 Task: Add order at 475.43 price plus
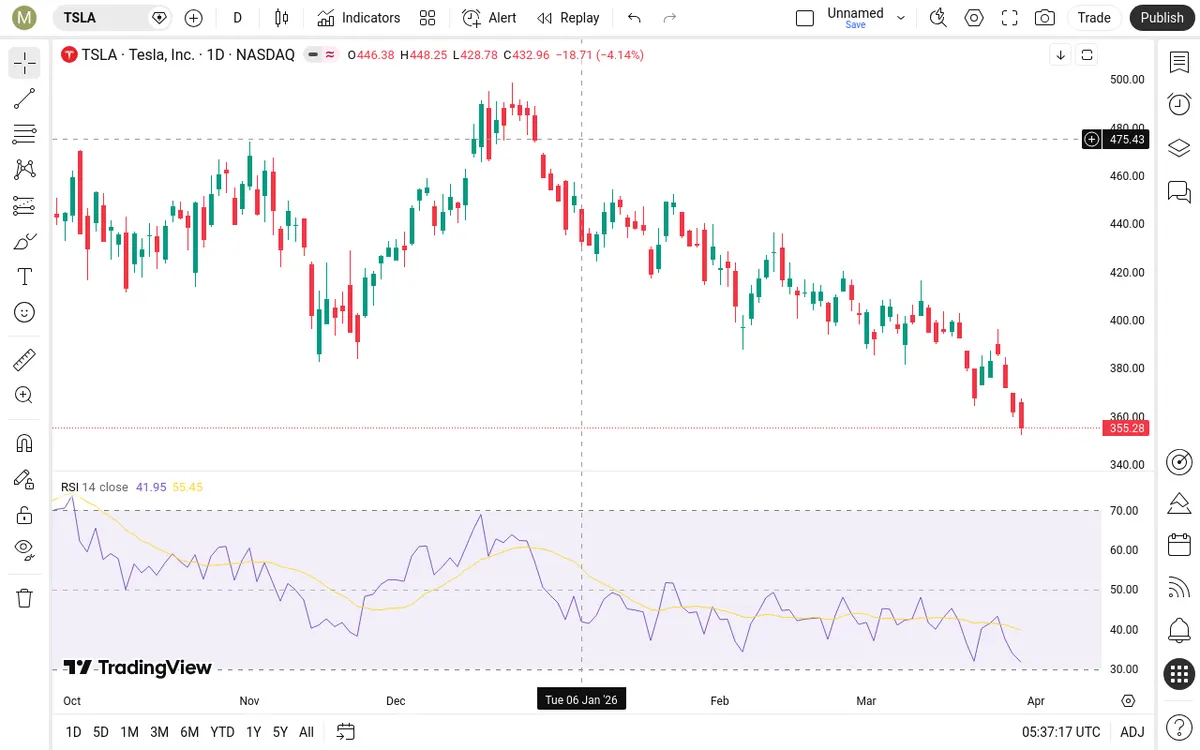pyautogui.click(x=1092, y=139)
